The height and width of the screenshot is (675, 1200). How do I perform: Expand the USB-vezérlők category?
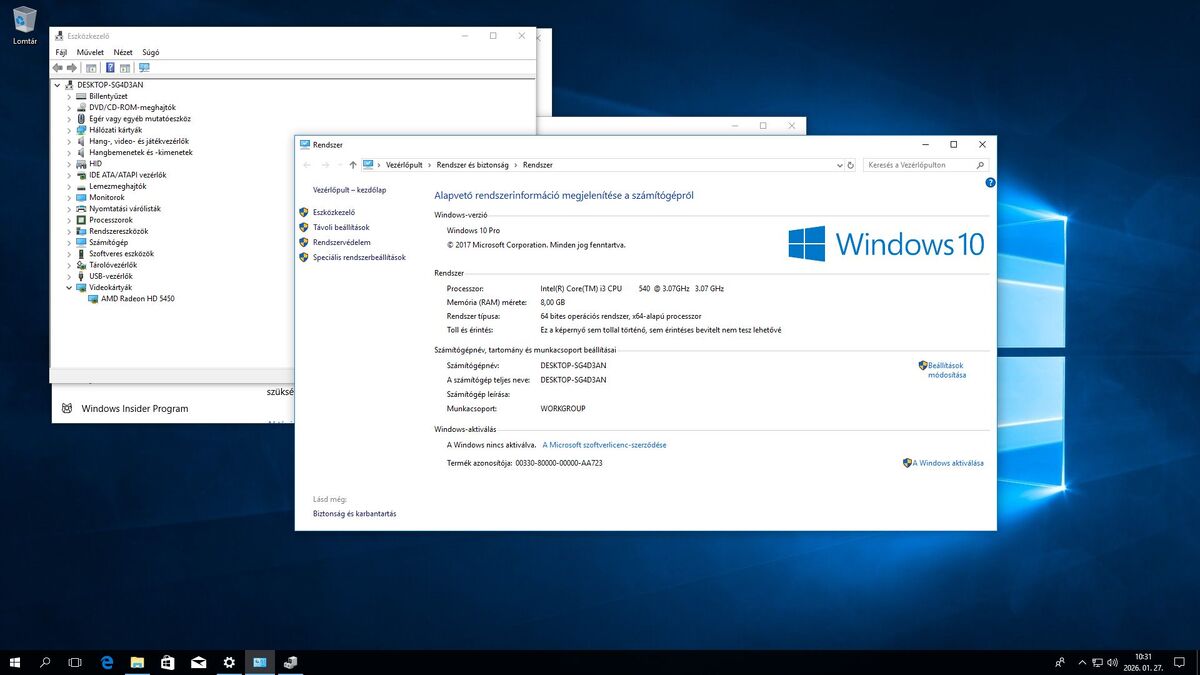pos(69,276)
